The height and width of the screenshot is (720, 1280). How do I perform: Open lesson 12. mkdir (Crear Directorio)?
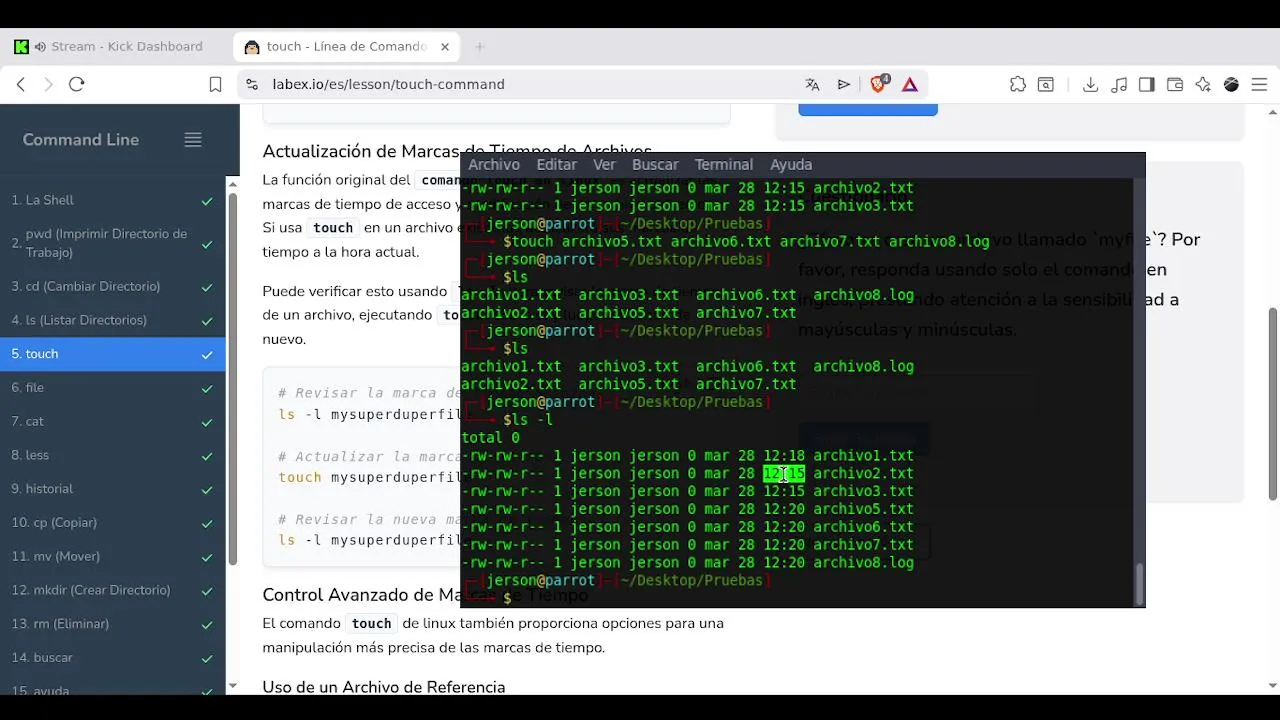tap(112, 591)
